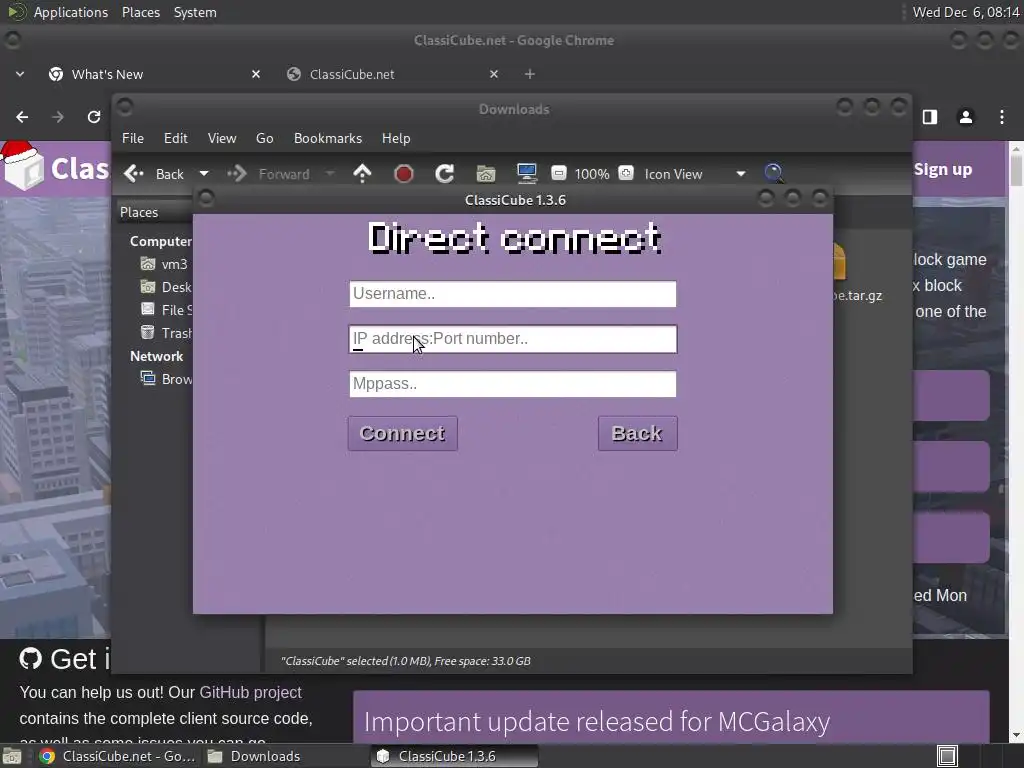Viewport: 1024px width, 768px height.
Task: Switch to ClassiCube.net Chrome taskbar entry
Action: [116, 756]
